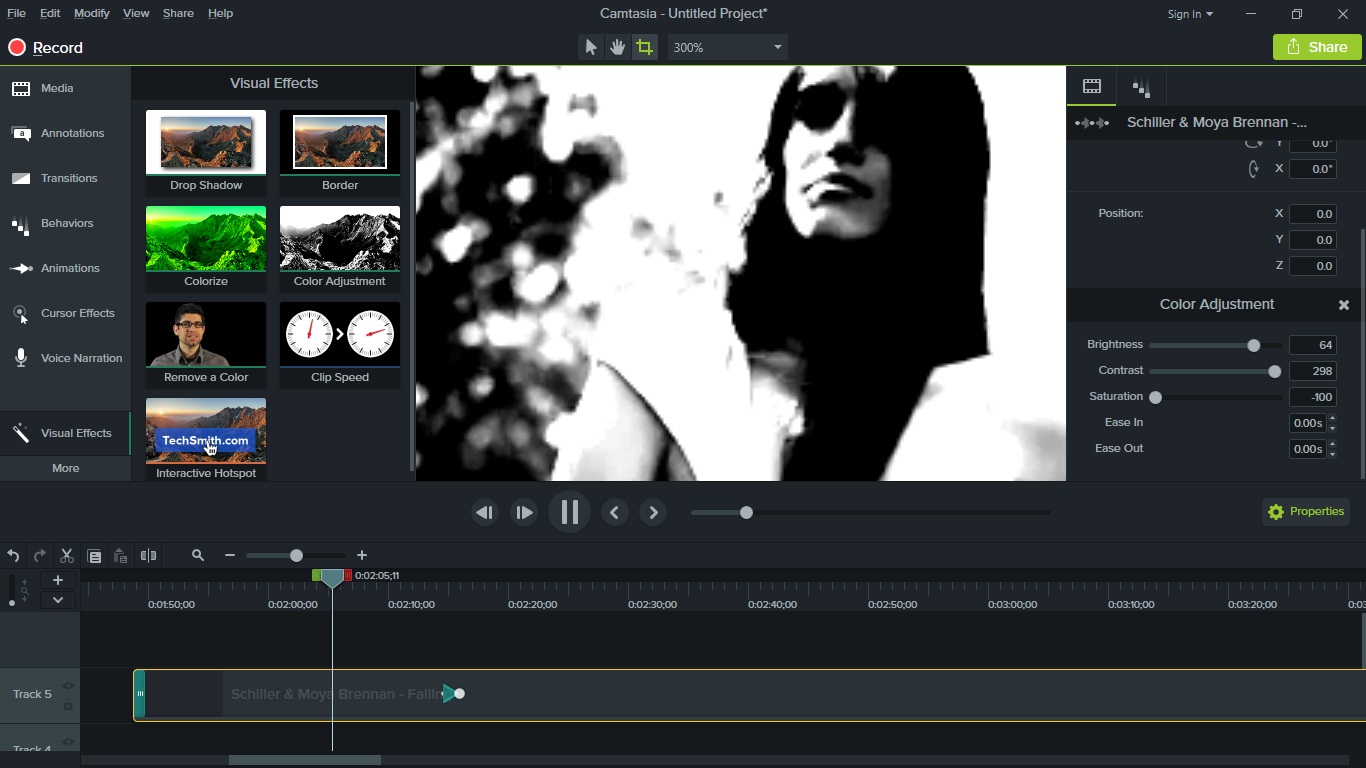Click the green Share button
Image resolution: width=1366 pixels, height=768 pixels.
[1317, 47]
